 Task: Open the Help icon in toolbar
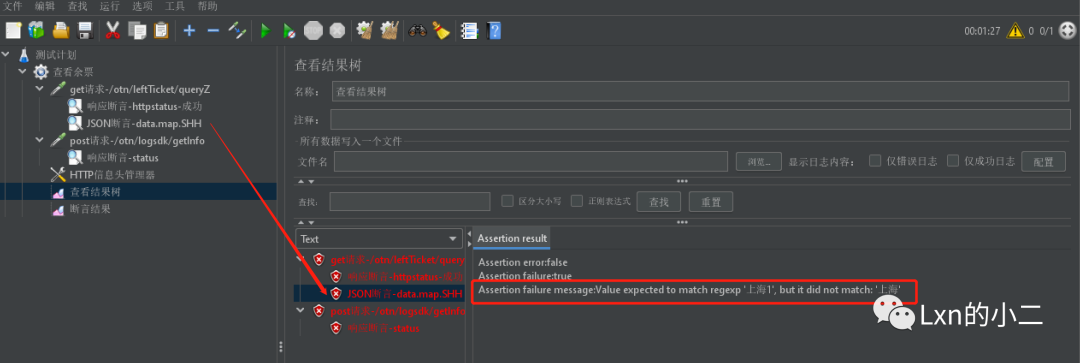pyautogui.click(x=493, y=30)
